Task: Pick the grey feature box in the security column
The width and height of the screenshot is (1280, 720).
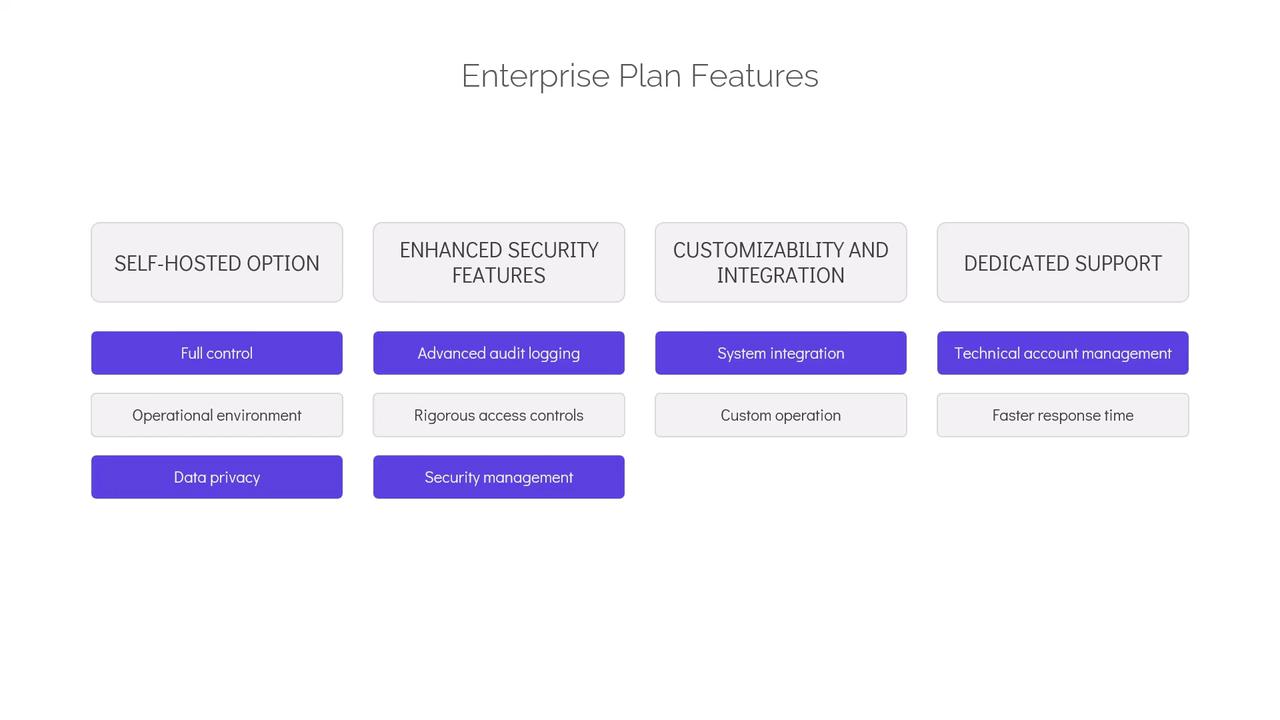Action: click(x=499, y=415)
